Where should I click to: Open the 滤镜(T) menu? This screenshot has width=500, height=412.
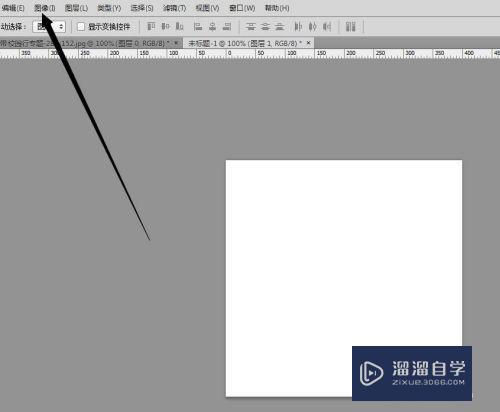(x=174, y=8)
